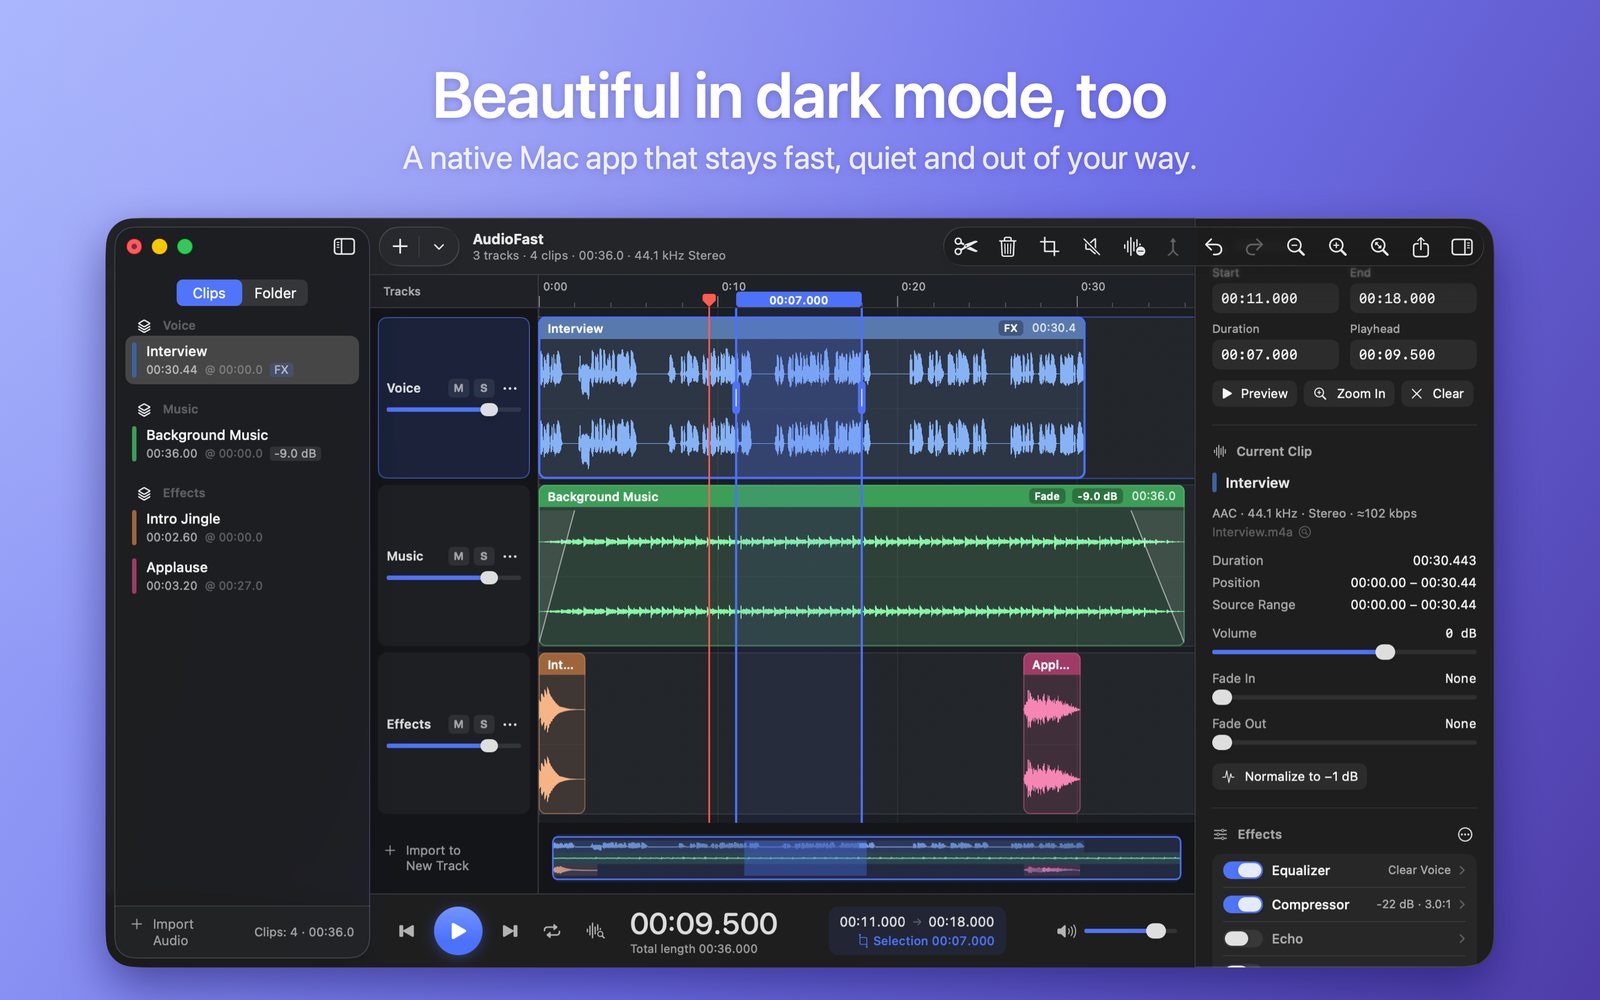Solo the Voice track

pos(484,388)
